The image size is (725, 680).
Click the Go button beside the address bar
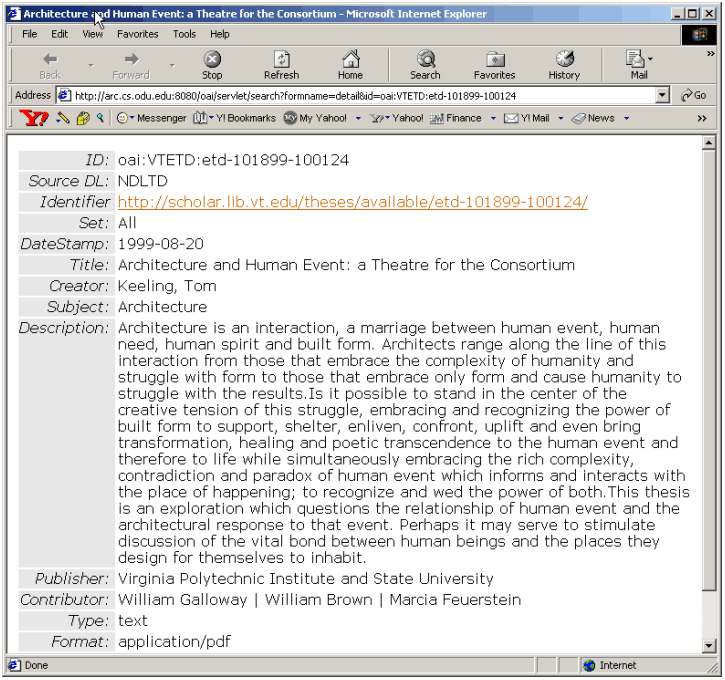[694, 95]
